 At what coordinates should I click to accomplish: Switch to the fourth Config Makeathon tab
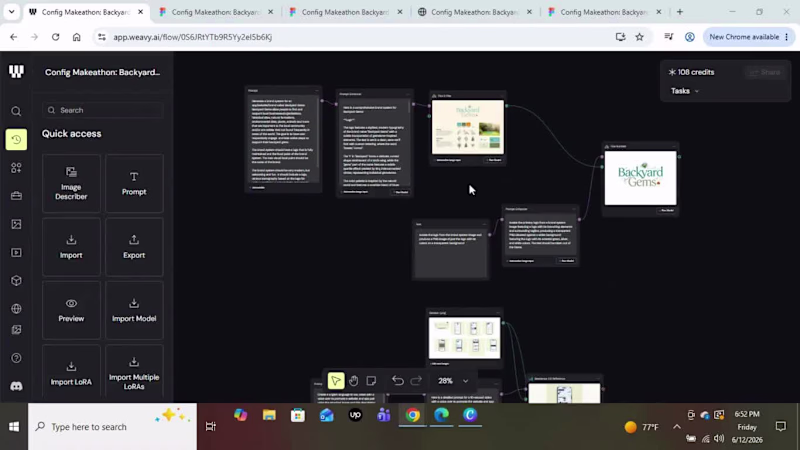point(476,12)
